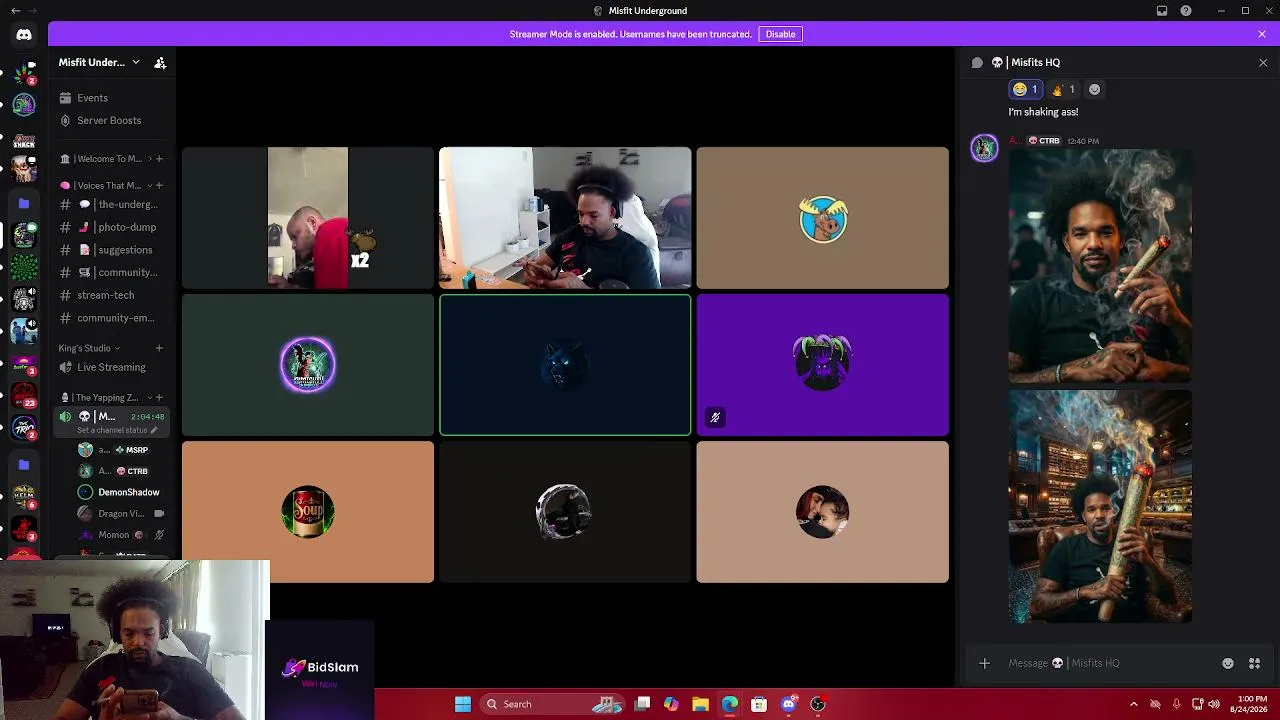The height and width of the screenshot is (720, 1280).
Task: Add a reaction with the smiley icon
Action: click(1094, 90)
